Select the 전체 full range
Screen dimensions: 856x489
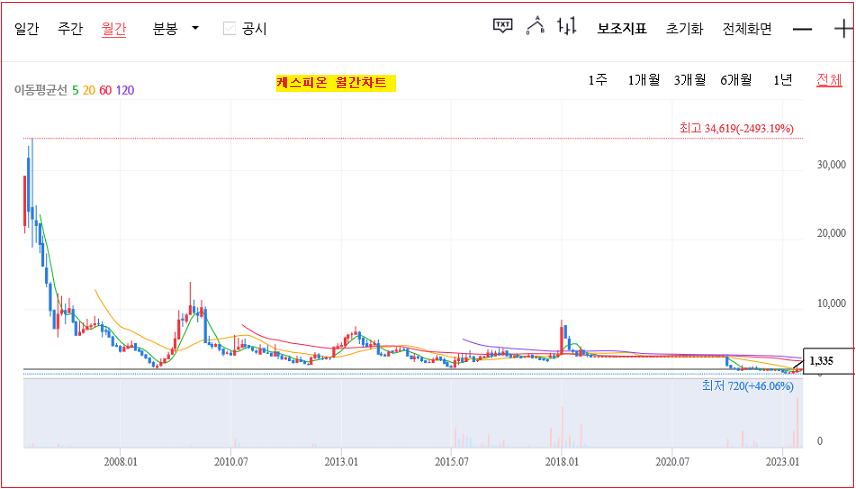pyautogui.click(x=829, y=81)
